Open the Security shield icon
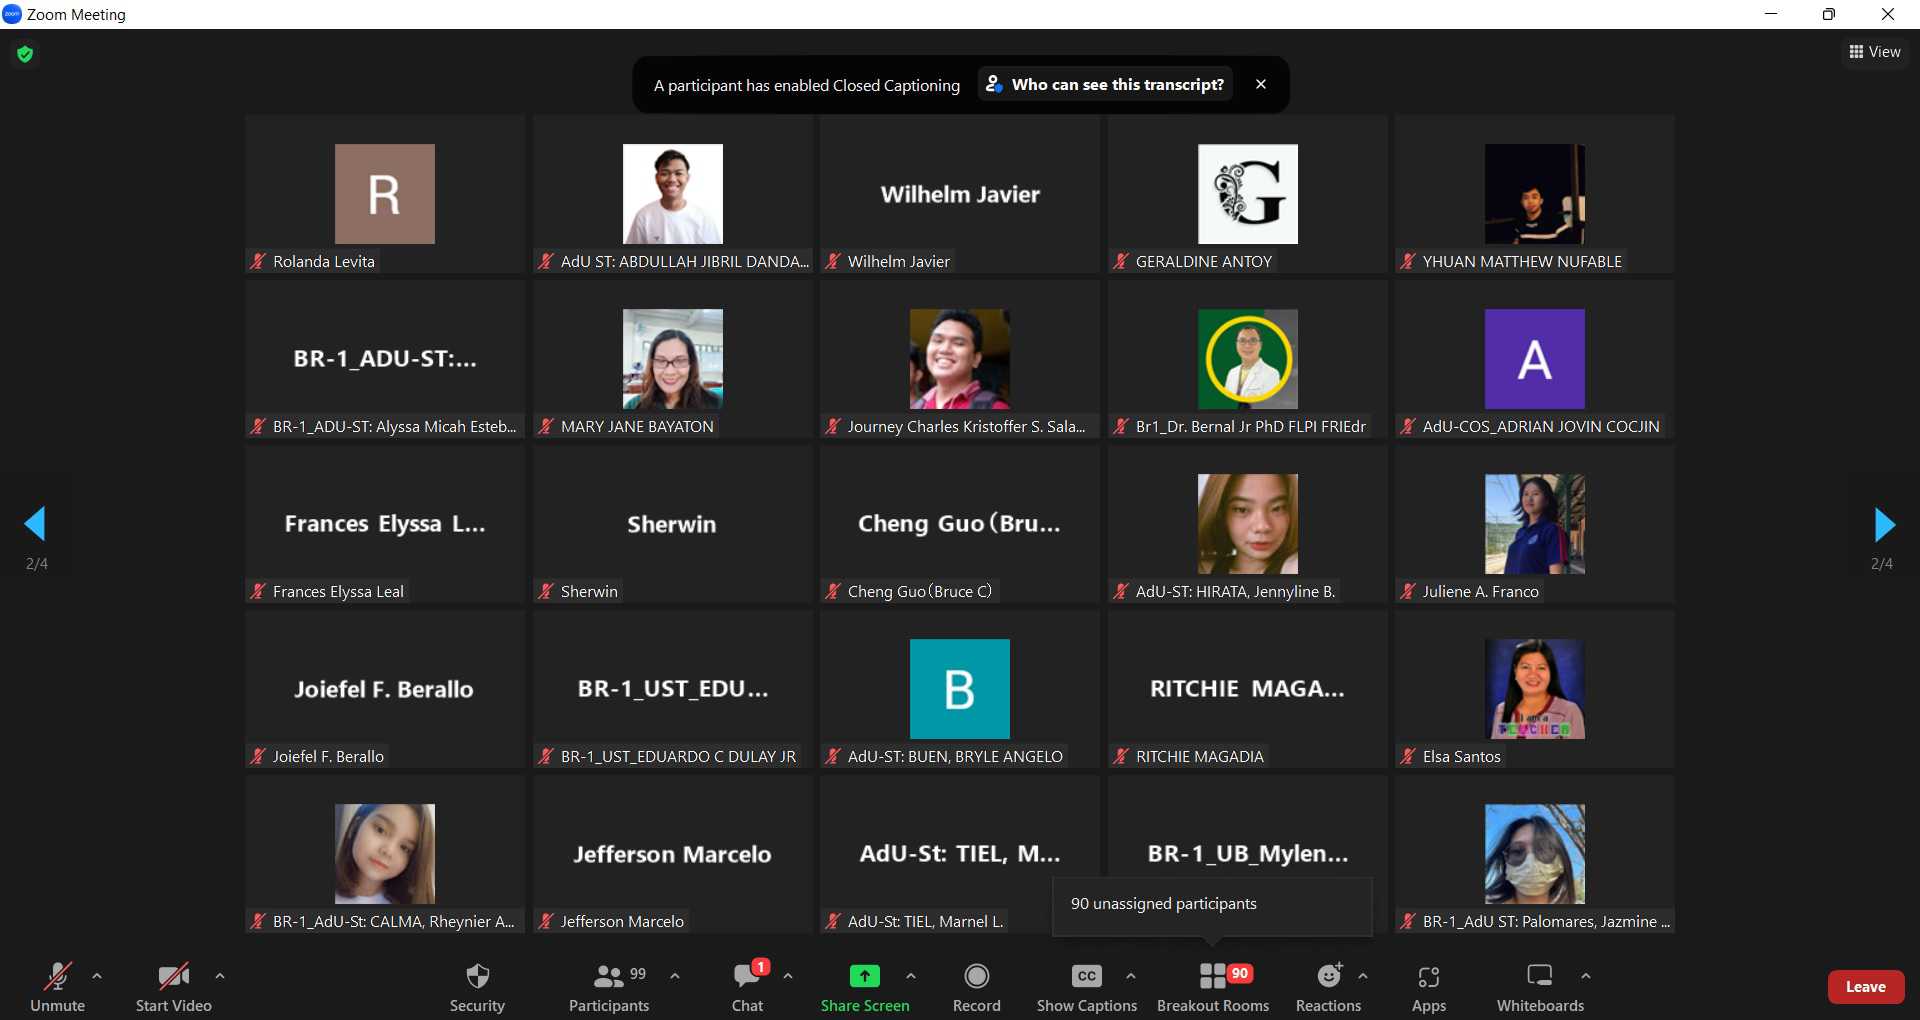This screenshot has width=1920, height=1020. [x=477, y=976]
